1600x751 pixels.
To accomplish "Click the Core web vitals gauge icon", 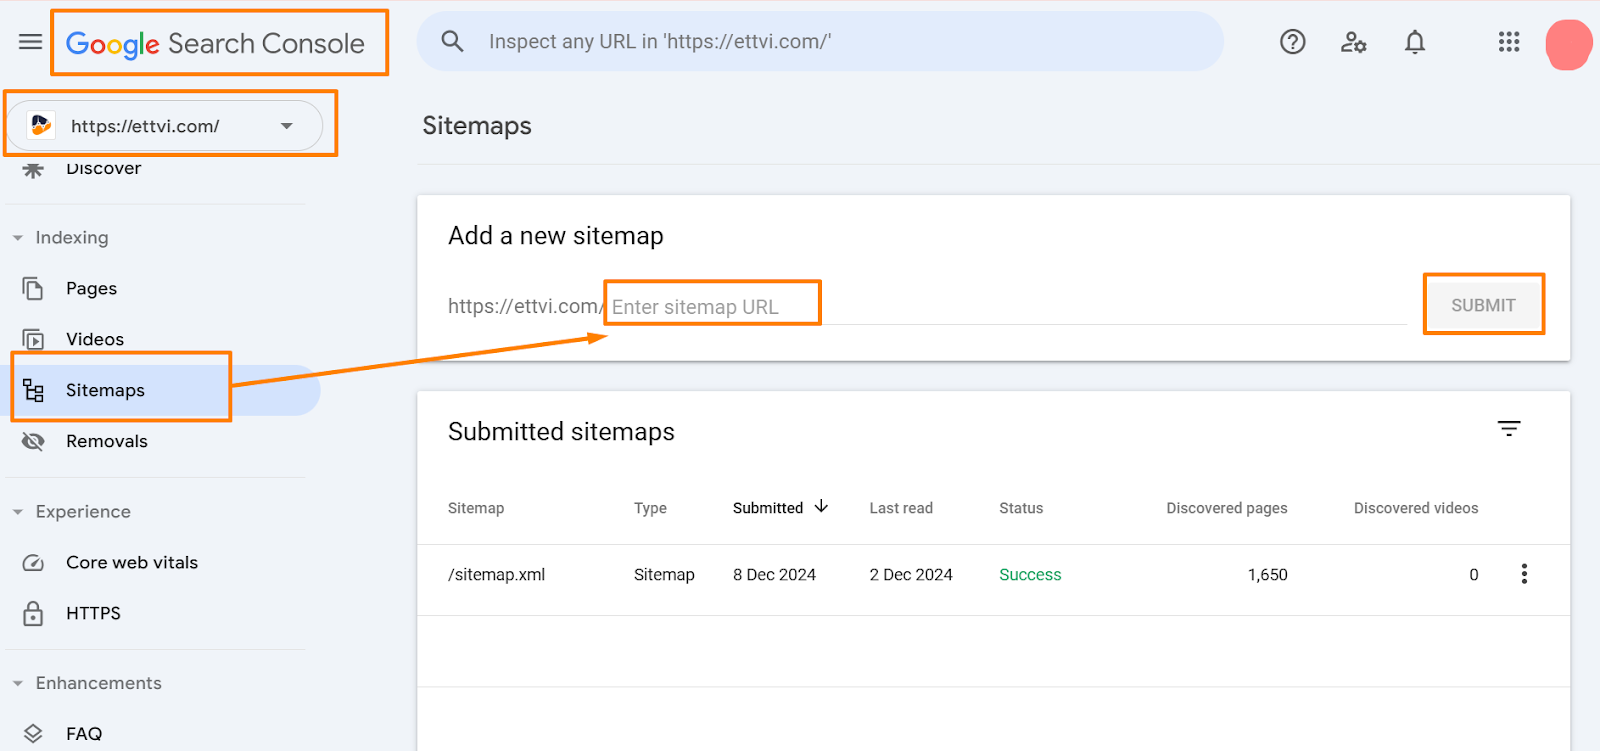I will [33, 563].
